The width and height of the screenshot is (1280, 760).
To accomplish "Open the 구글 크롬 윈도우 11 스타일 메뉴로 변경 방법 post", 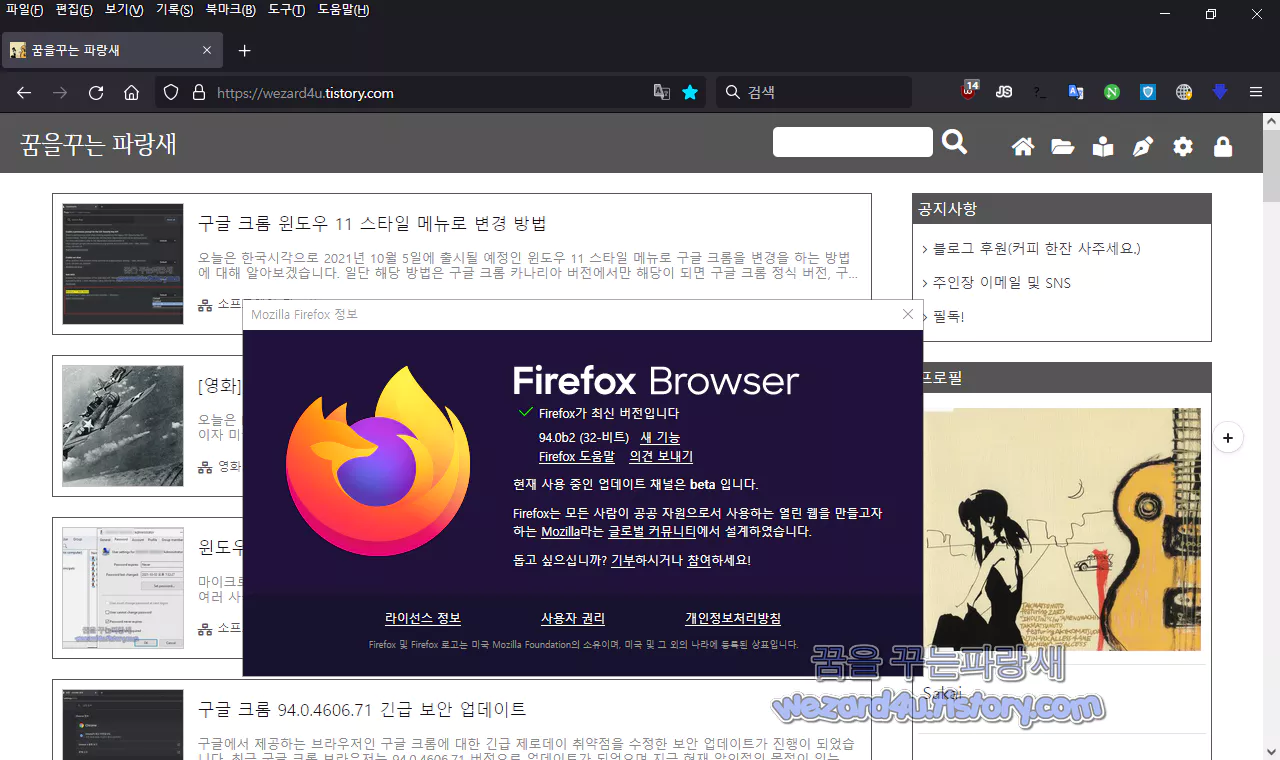I will (x=372, y=223).
